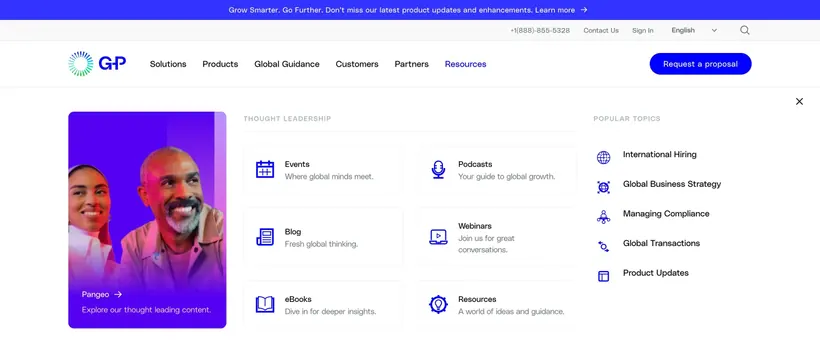Click the Product Updates layout icon

pyautogui.click(x=603, y=276)
